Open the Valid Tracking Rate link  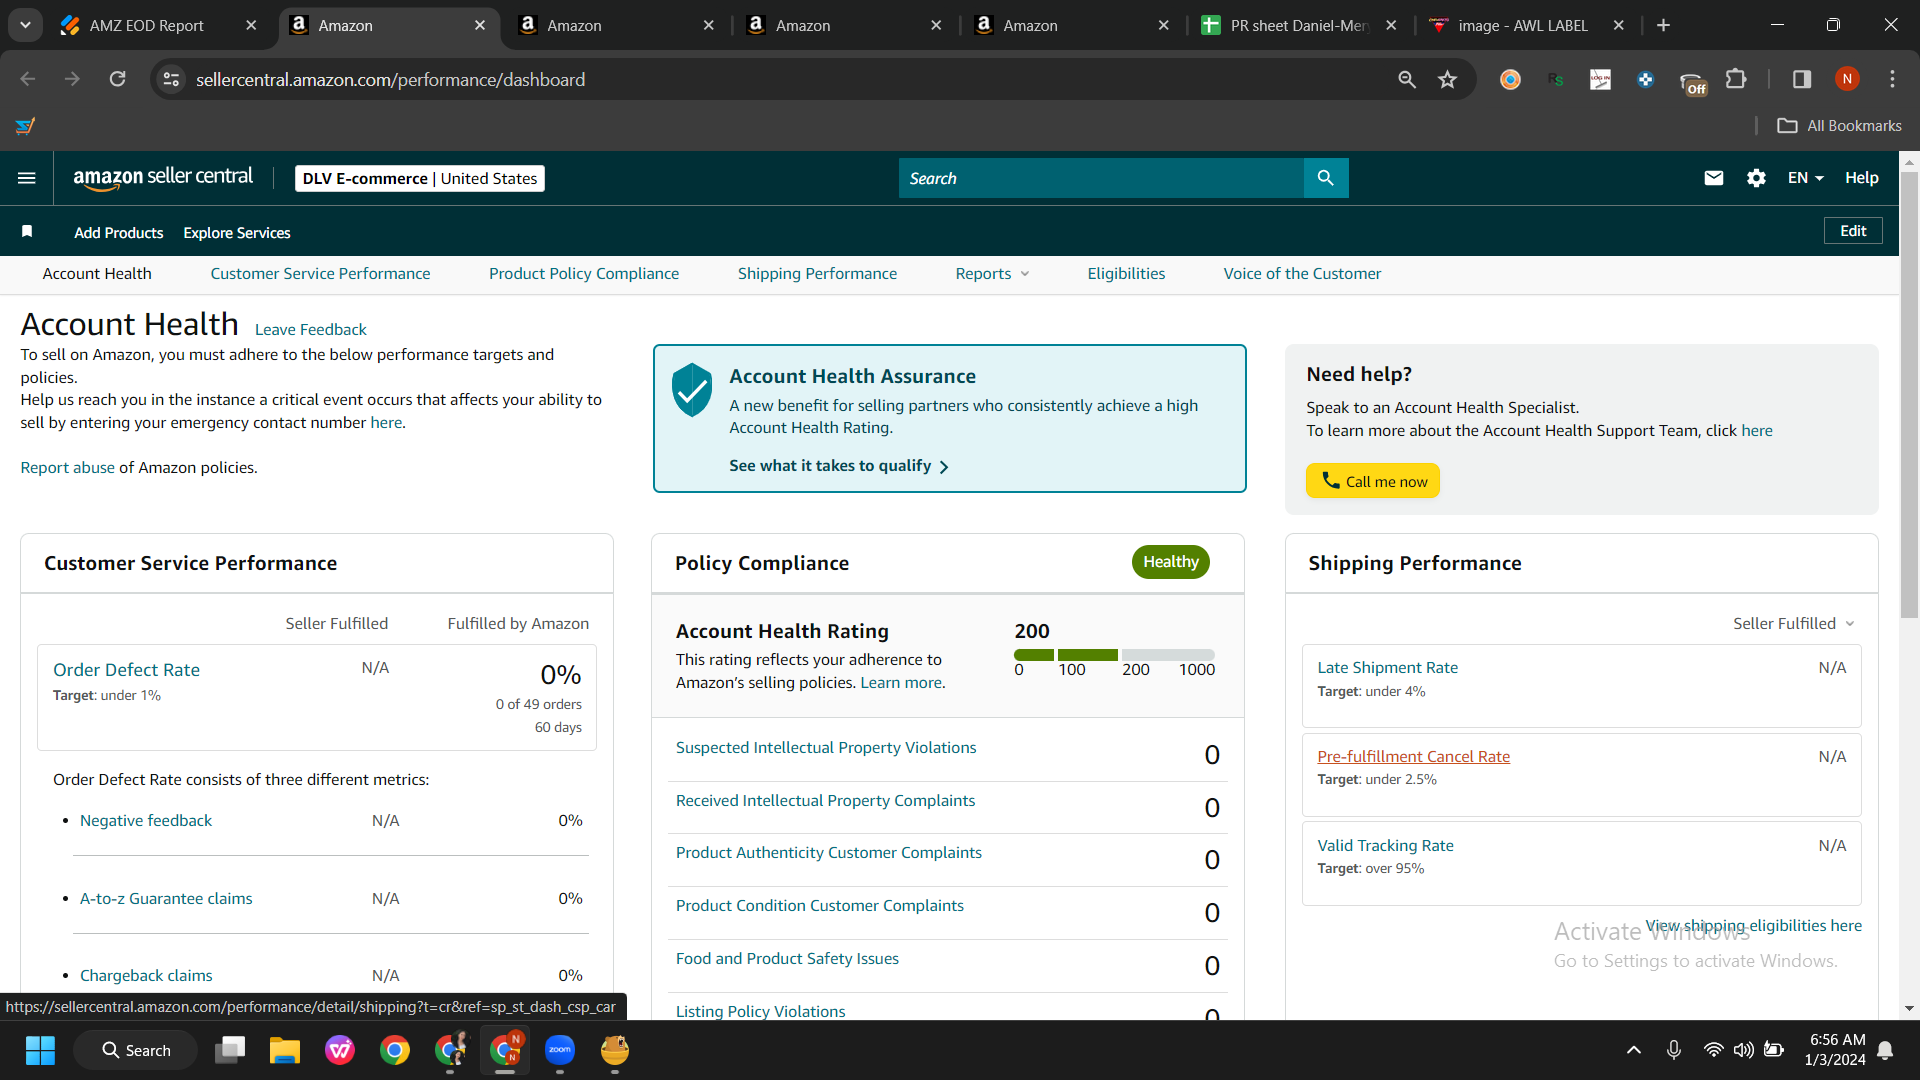click(x=1385, y=846)
